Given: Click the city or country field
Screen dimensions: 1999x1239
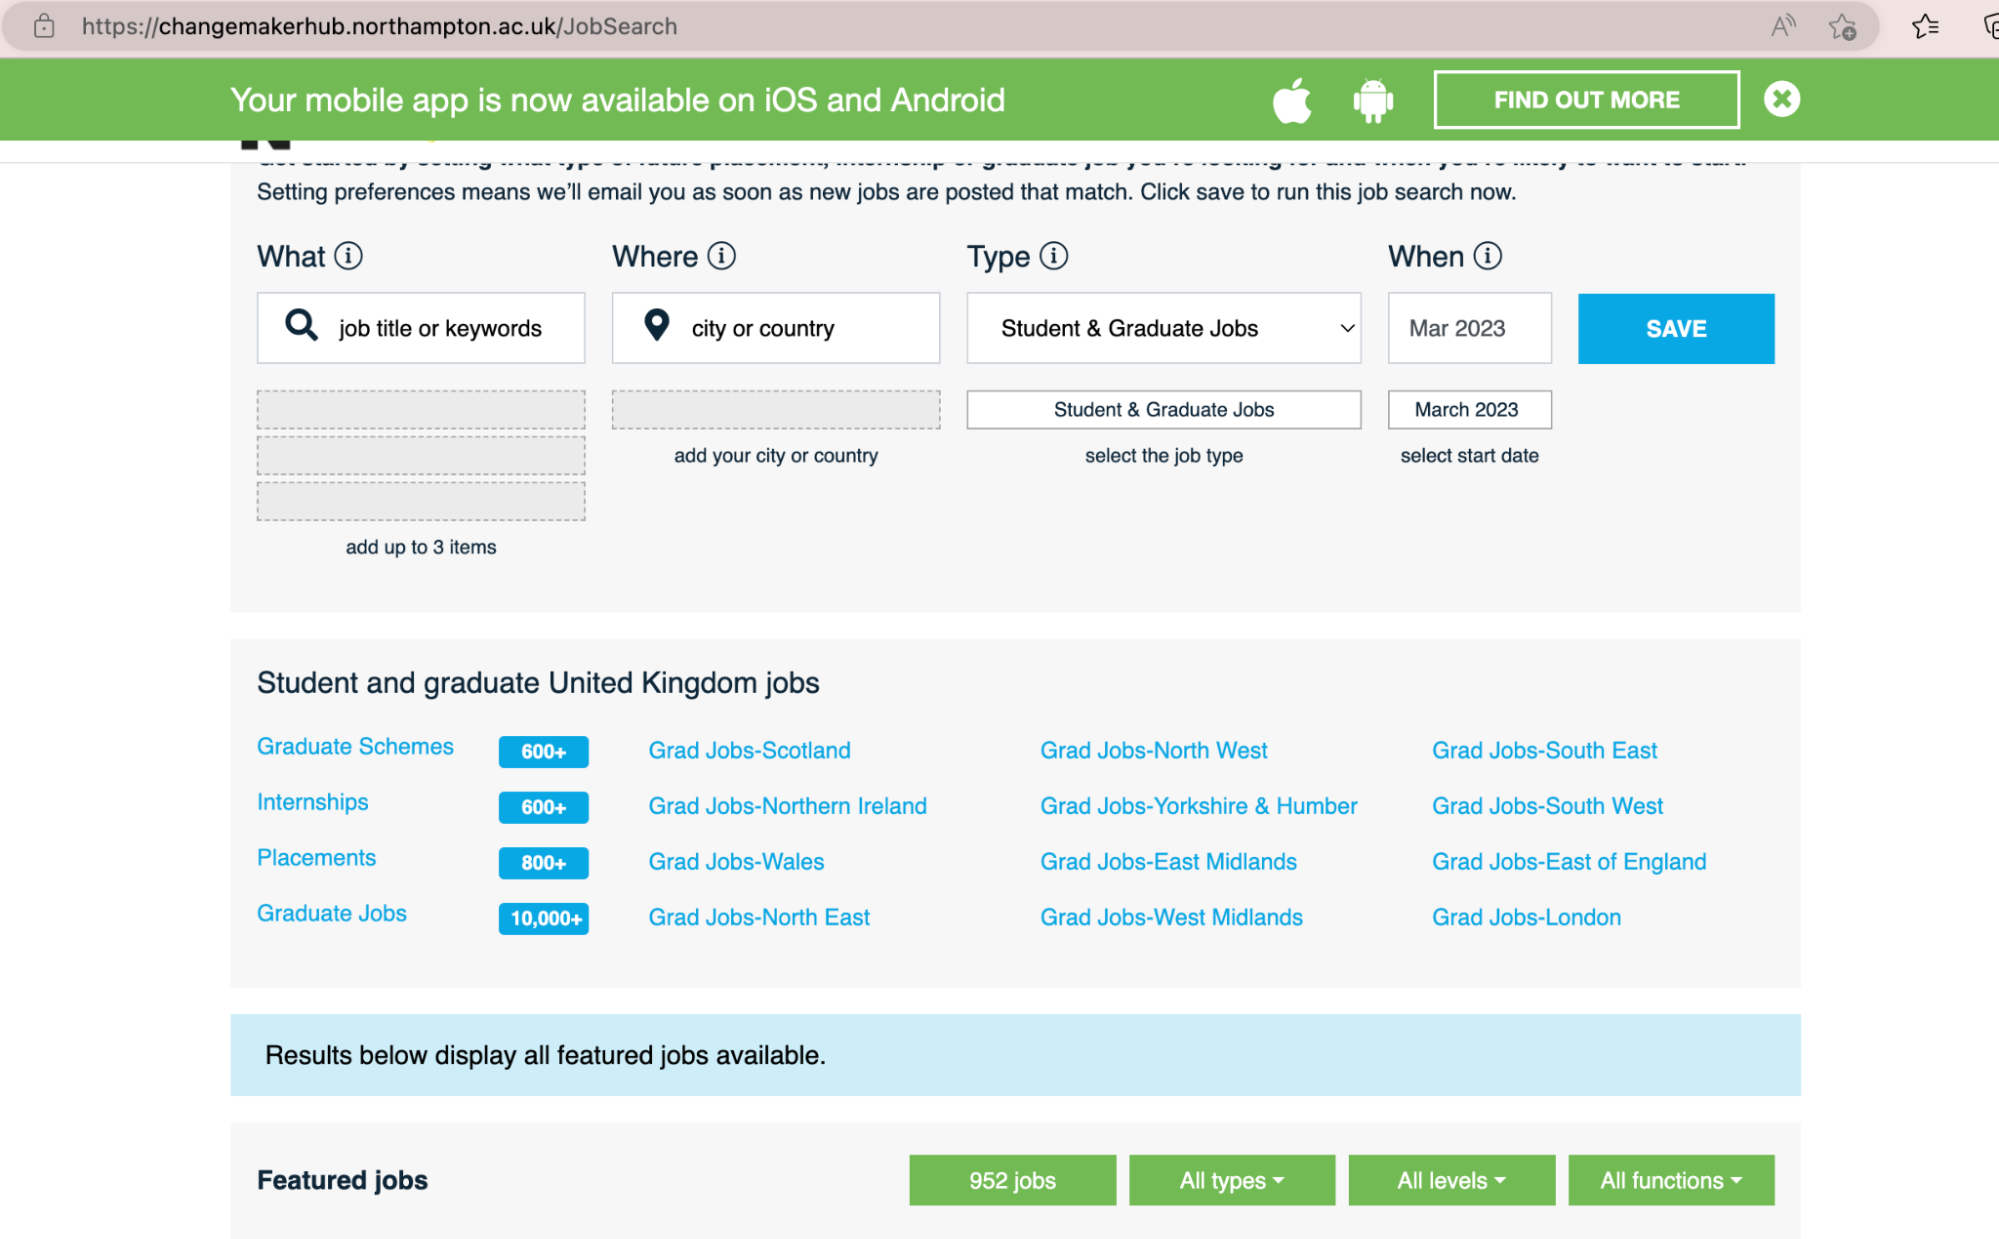Looking at the screenshot, I should point(776,328).
